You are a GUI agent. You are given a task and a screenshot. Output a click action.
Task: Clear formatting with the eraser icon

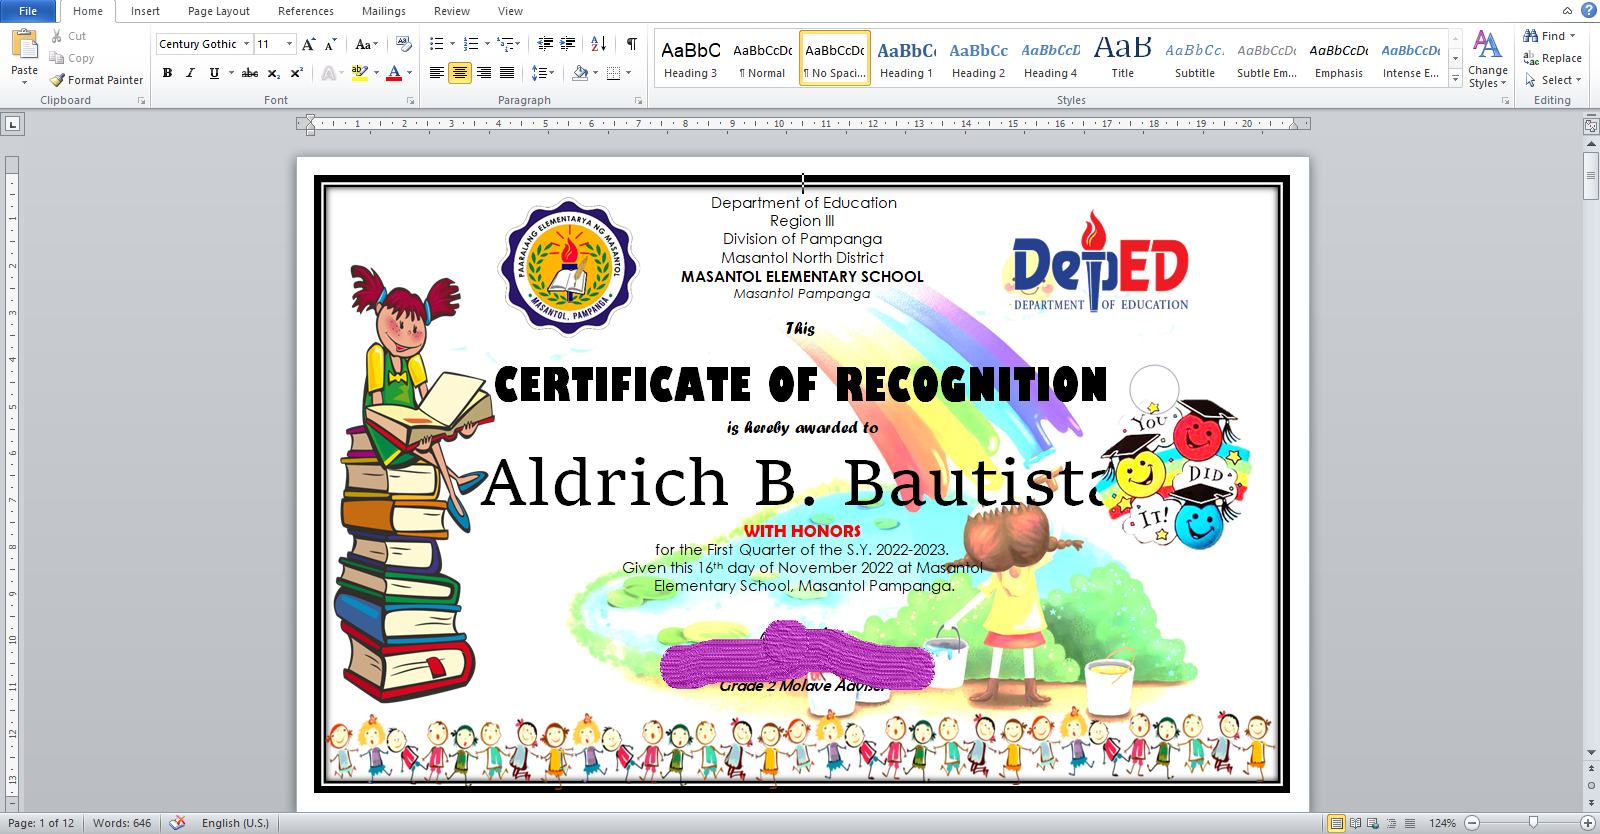(404, 44)
